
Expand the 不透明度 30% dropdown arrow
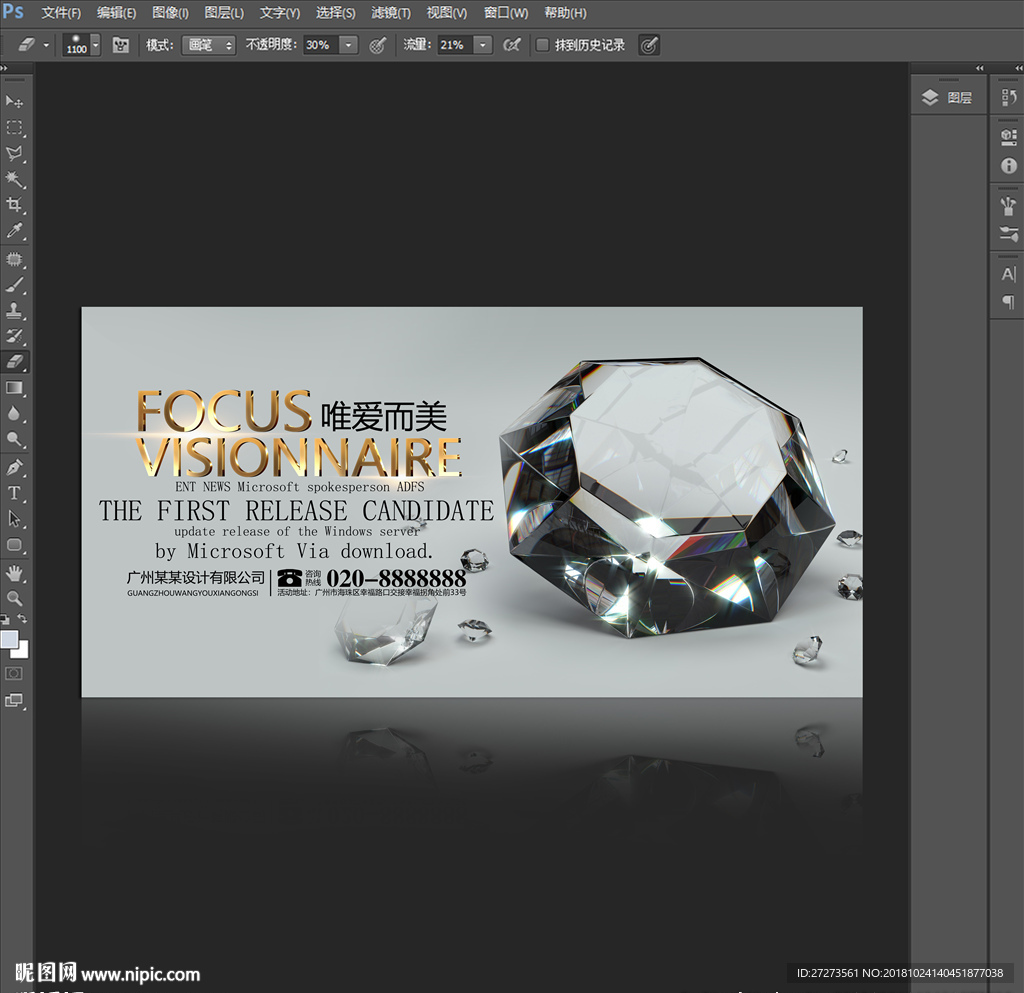[x=348, y=45]
